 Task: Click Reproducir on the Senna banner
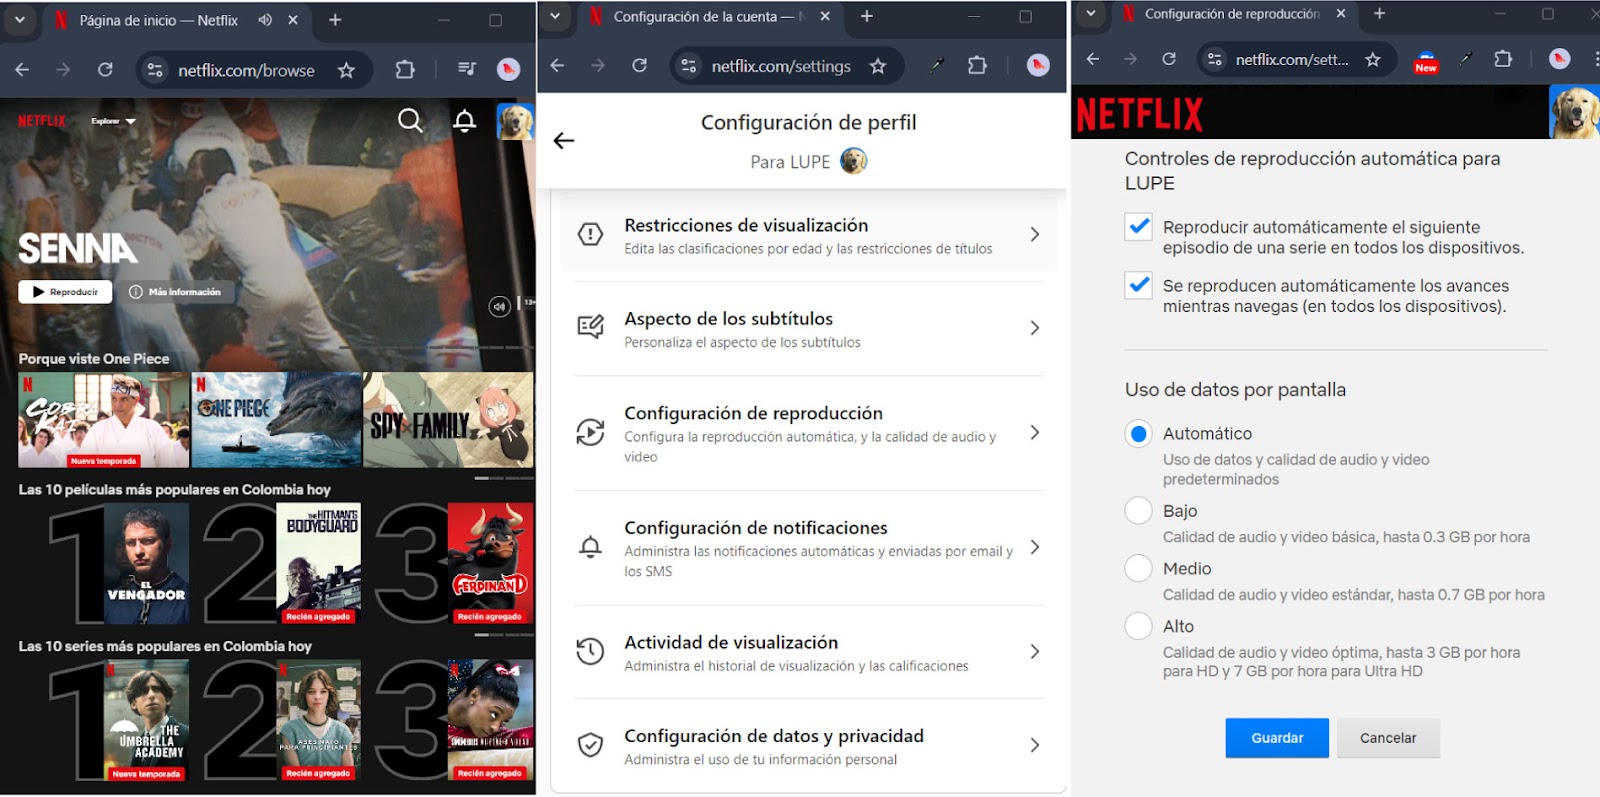pos(65,292)
